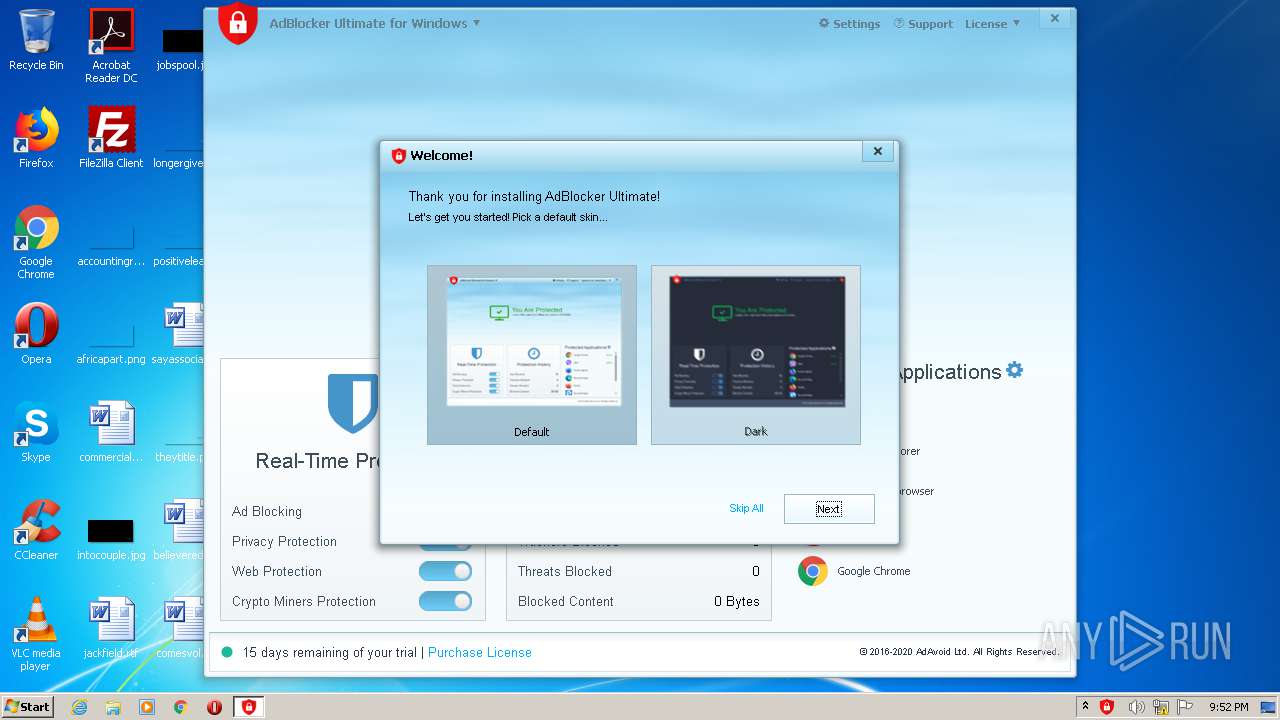Open Google Chrome desktop shortcut
1280x720 pixels.
click(36, 242)
